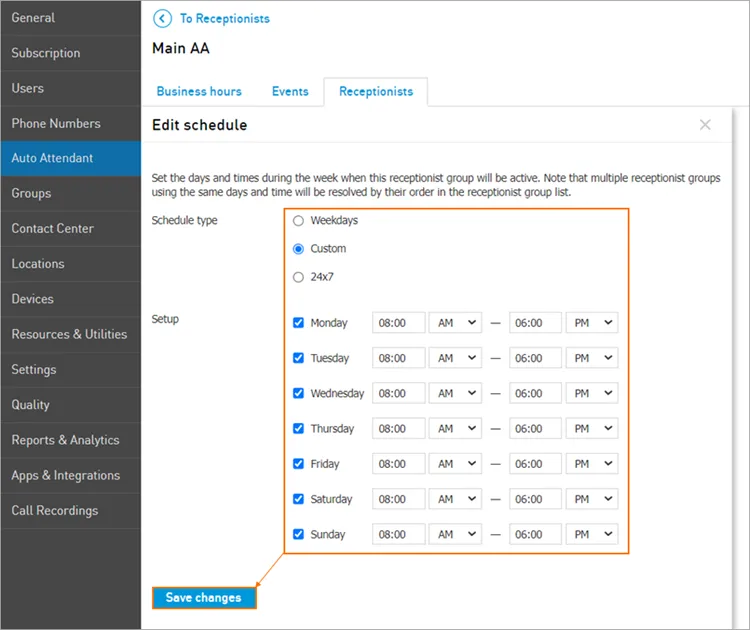Open Devices section
This screenshot has width=750, height=630.
71,299
